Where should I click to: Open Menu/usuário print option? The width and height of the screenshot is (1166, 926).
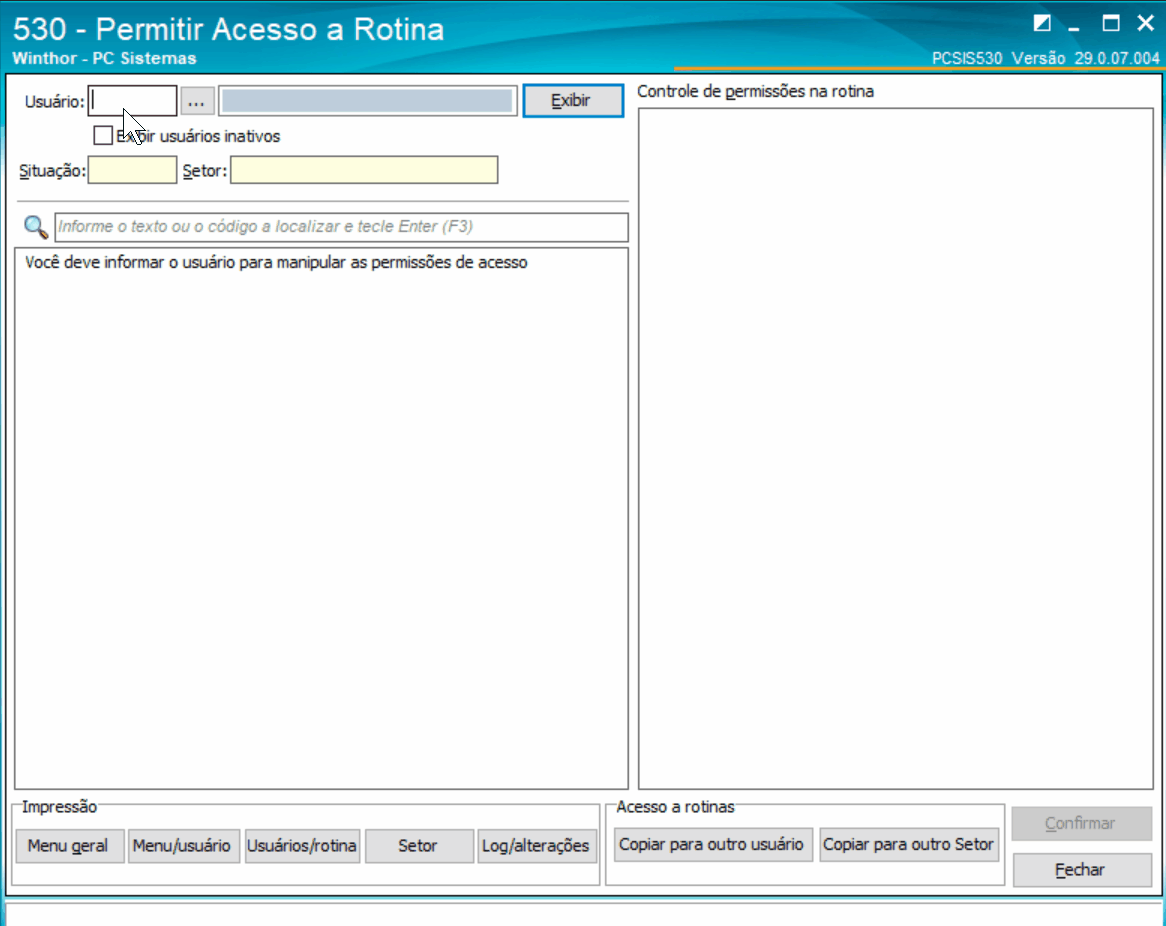coord(184,846)
